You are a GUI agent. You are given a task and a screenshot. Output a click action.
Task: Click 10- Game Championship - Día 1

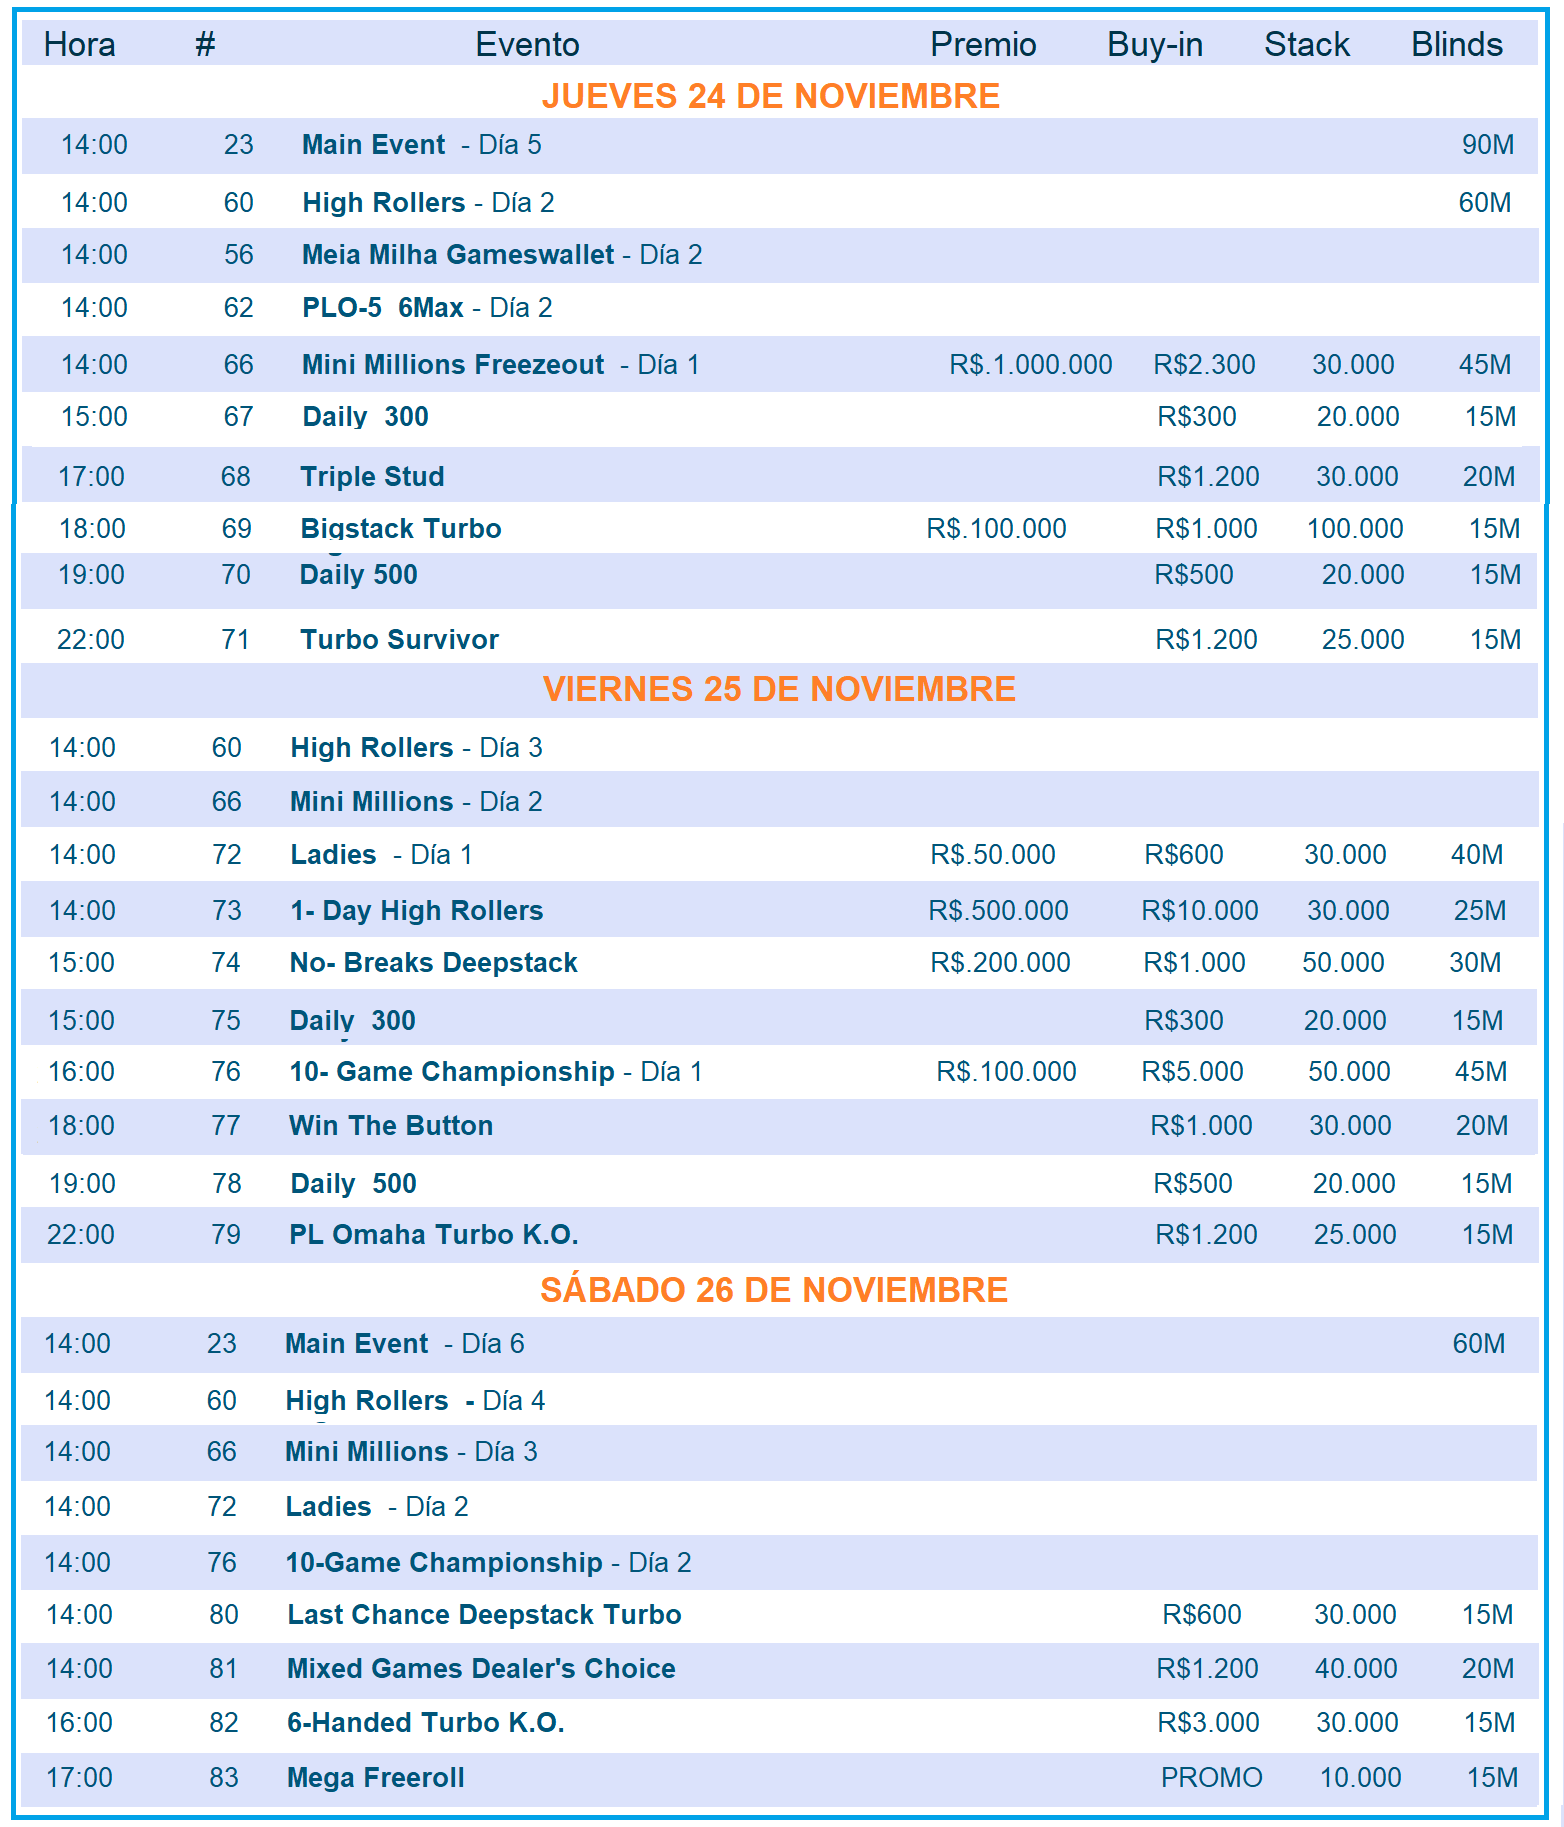(496, 1072)
